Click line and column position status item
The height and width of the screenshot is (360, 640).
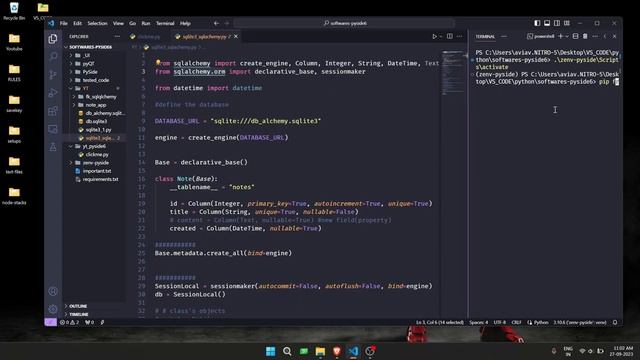(x=440, y=322)
